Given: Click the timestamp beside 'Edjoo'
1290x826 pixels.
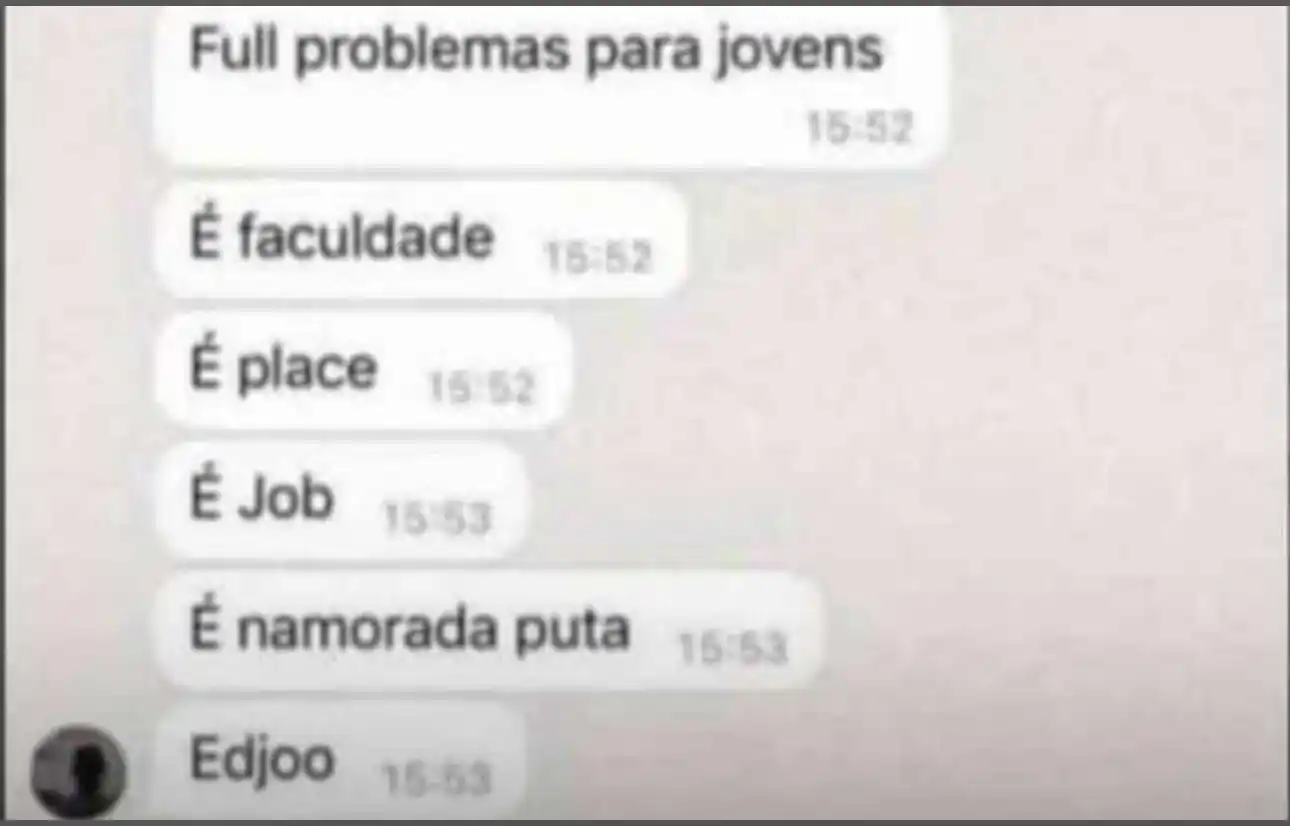Looking at the screenshot, I should point(438,779).
